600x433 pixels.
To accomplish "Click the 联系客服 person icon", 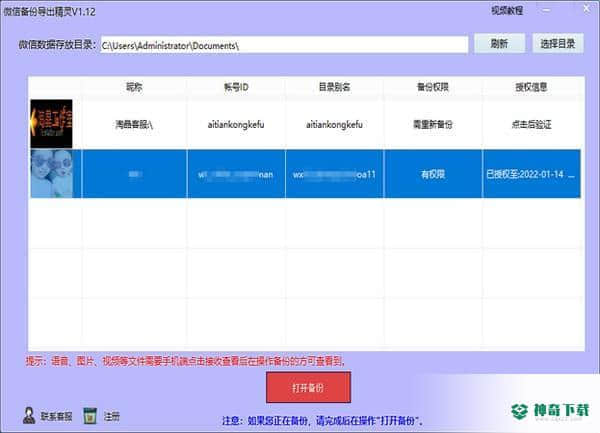I will [x=29, y=415].
